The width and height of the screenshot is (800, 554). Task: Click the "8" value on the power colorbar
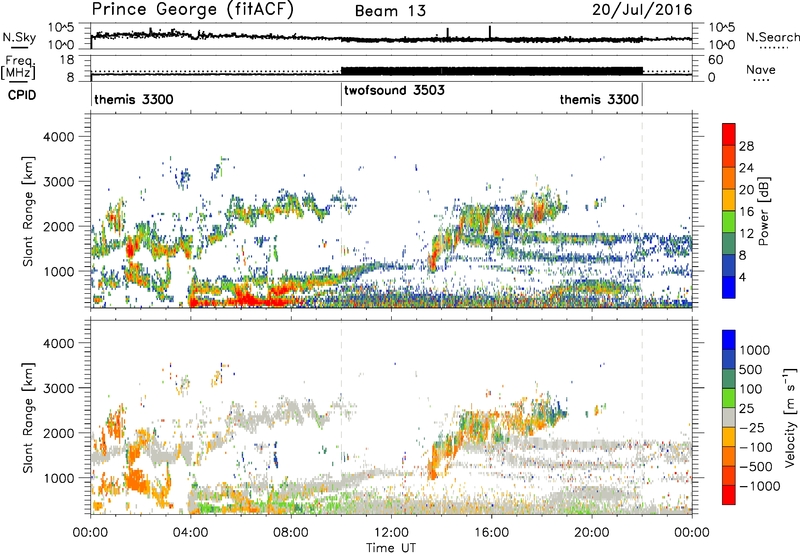(x=743, y=256)
